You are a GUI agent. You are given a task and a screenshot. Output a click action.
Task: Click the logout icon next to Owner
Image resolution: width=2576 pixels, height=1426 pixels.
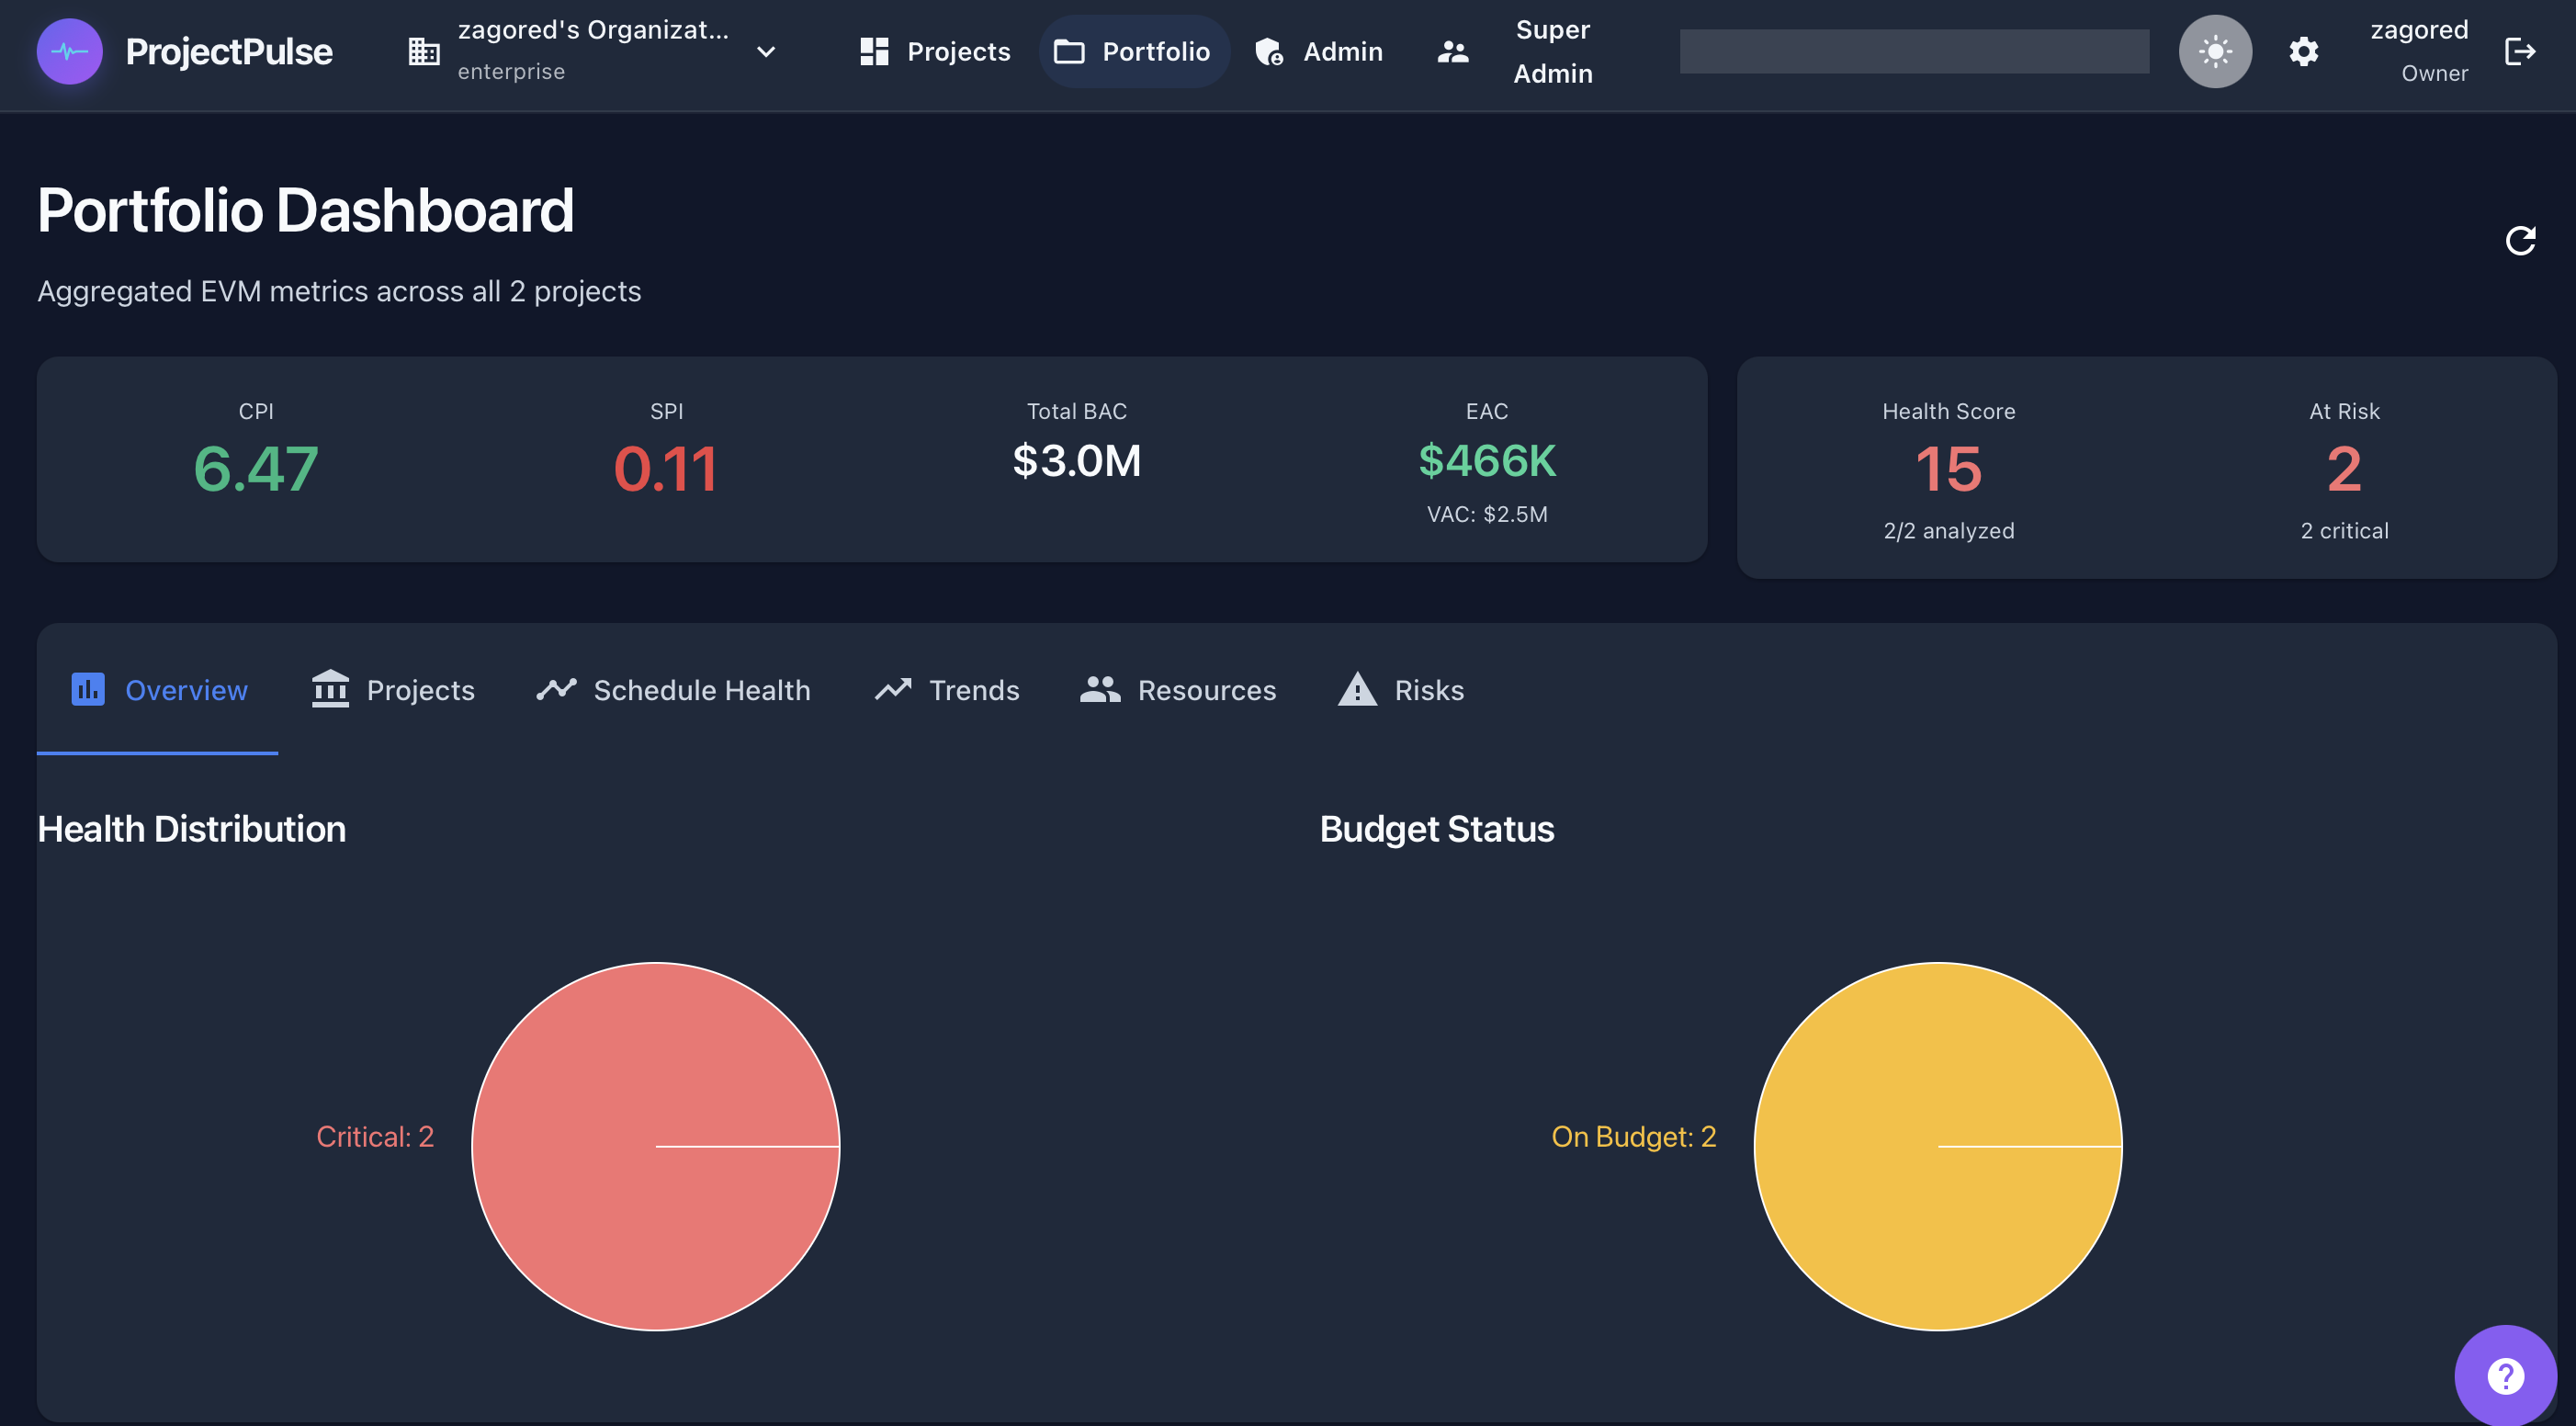click(x=2521, y=51)
